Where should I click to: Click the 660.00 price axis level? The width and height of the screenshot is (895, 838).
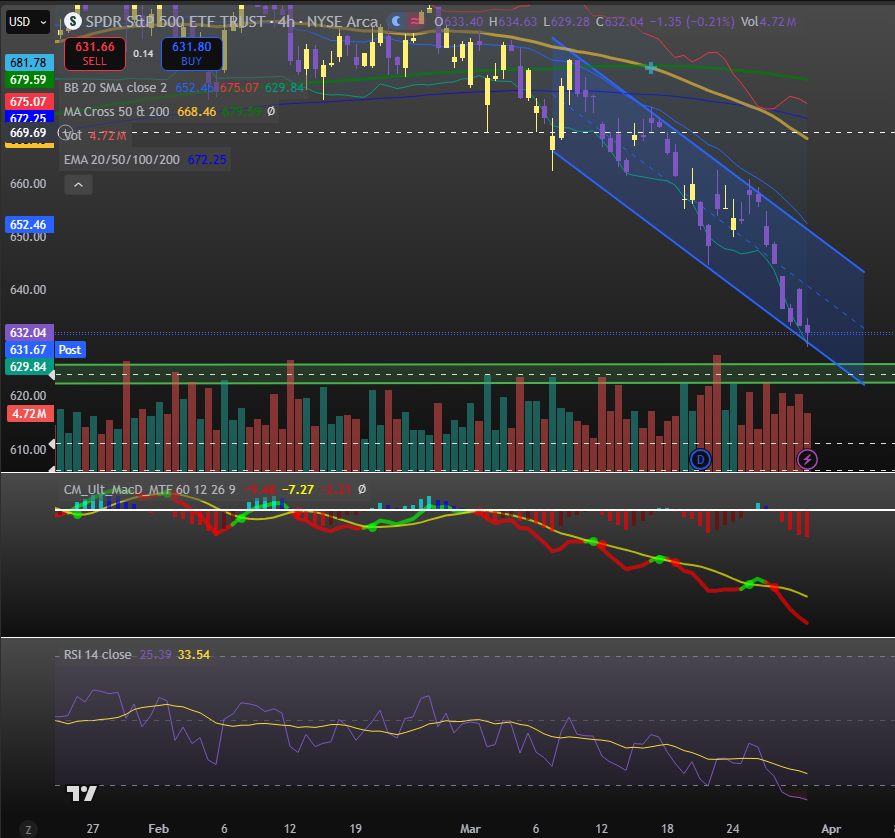[28, 184]
